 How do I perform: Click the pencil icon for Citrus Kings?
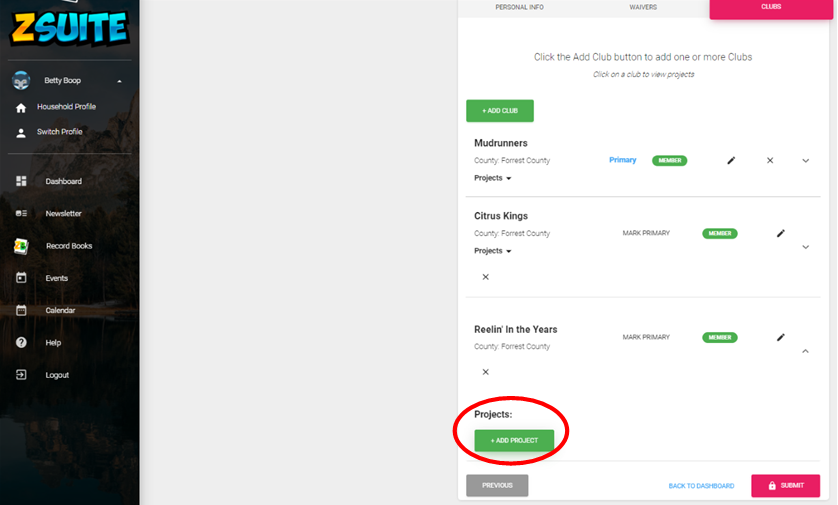pyautogui.click(x=781, y=233)
